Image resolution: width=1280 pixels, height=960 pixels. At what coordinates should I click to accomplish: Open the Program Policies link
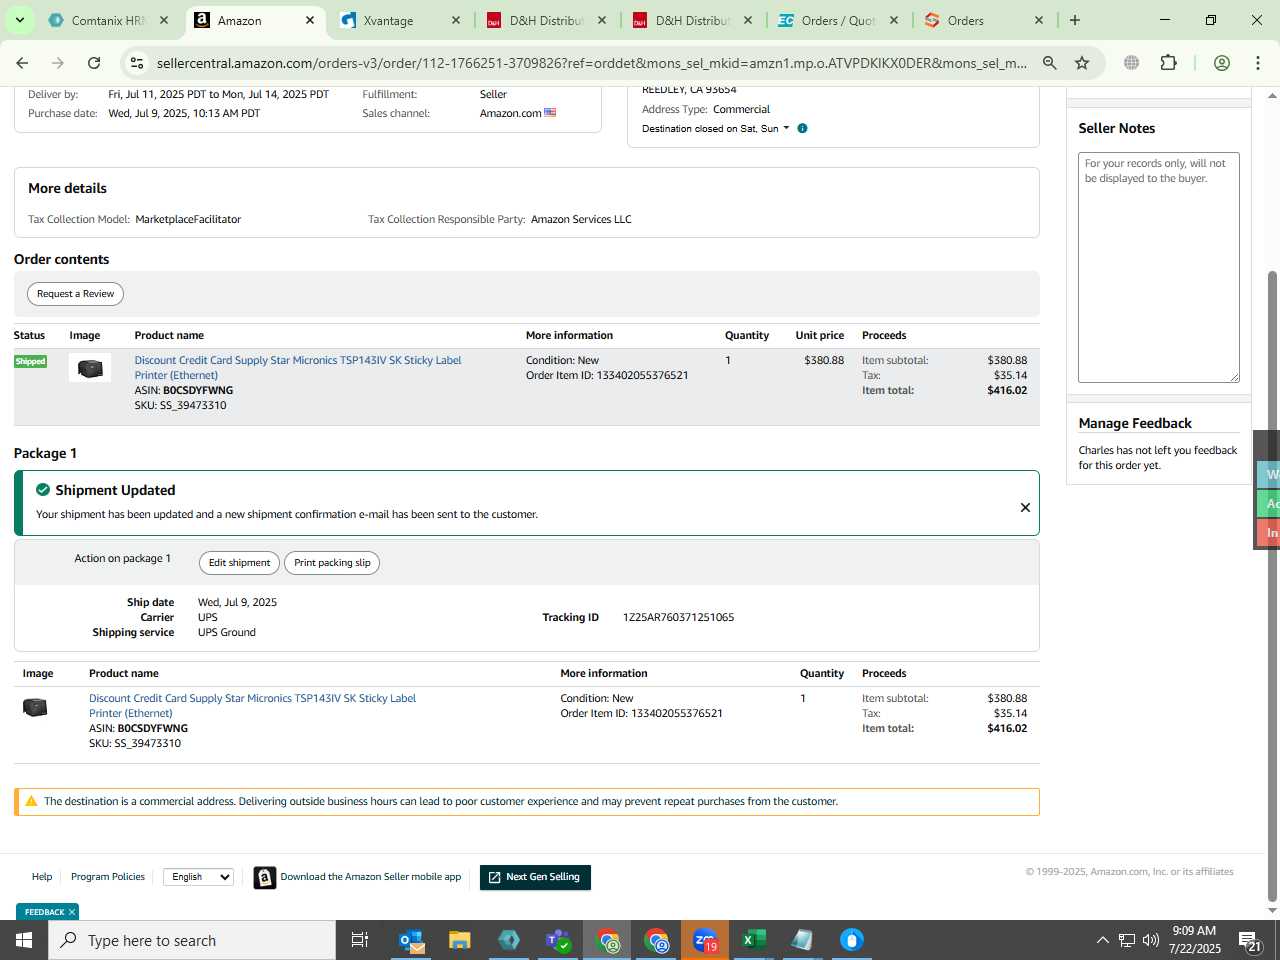pyautogui.click(x=108, y=877)
